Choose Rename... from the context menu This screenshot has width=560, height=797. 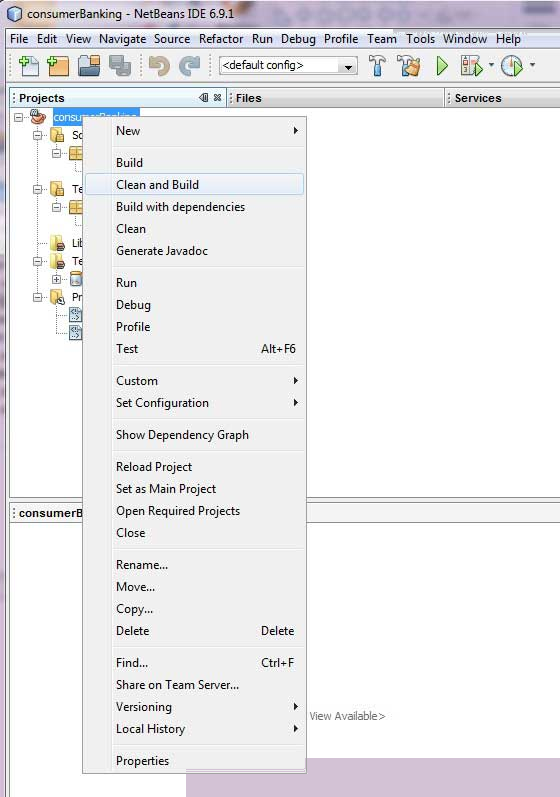[x=195, y=565]
